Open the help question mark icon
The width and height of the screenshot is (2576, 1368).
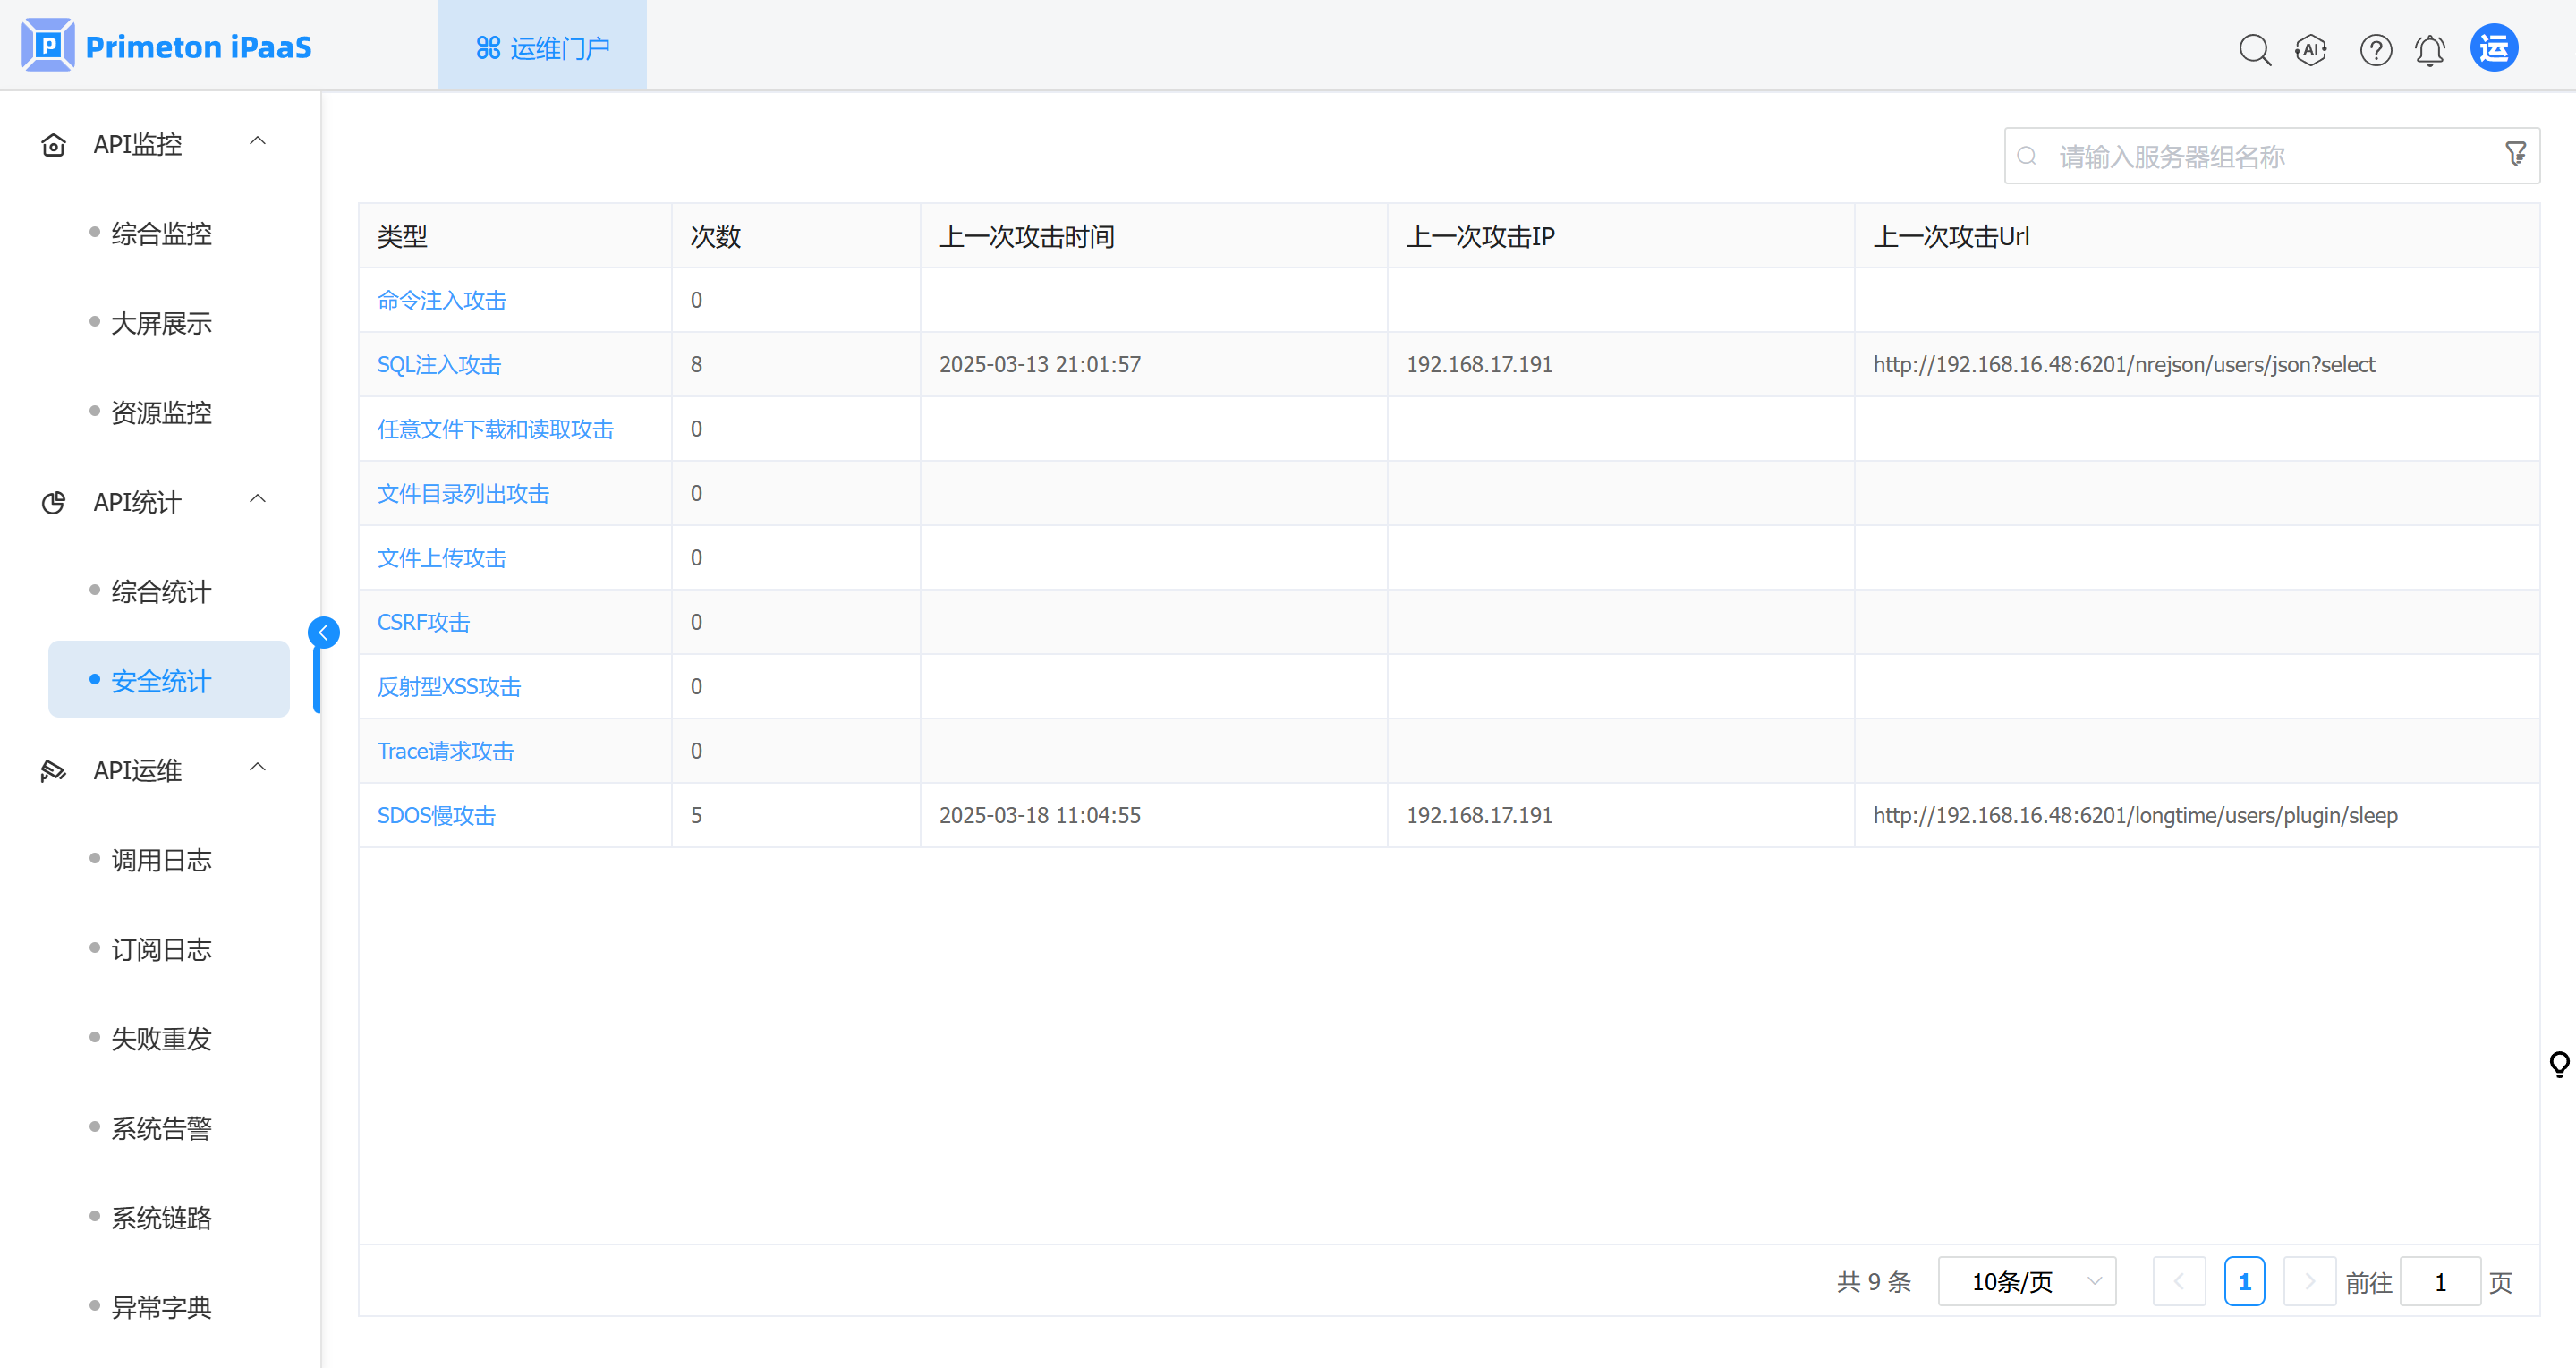[2375, 49]
